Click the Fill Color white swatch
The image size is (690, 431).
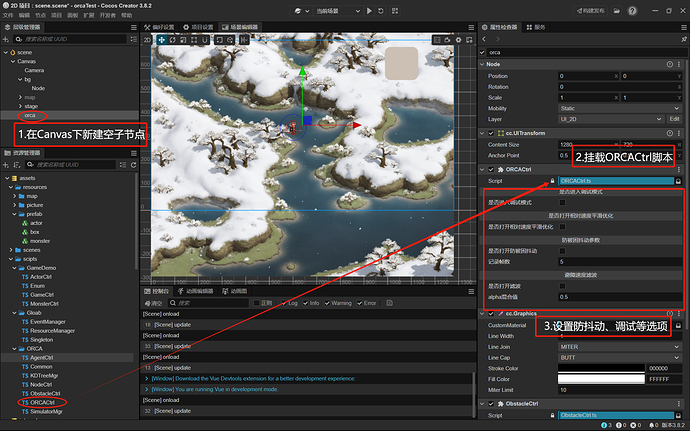point(601,379)
